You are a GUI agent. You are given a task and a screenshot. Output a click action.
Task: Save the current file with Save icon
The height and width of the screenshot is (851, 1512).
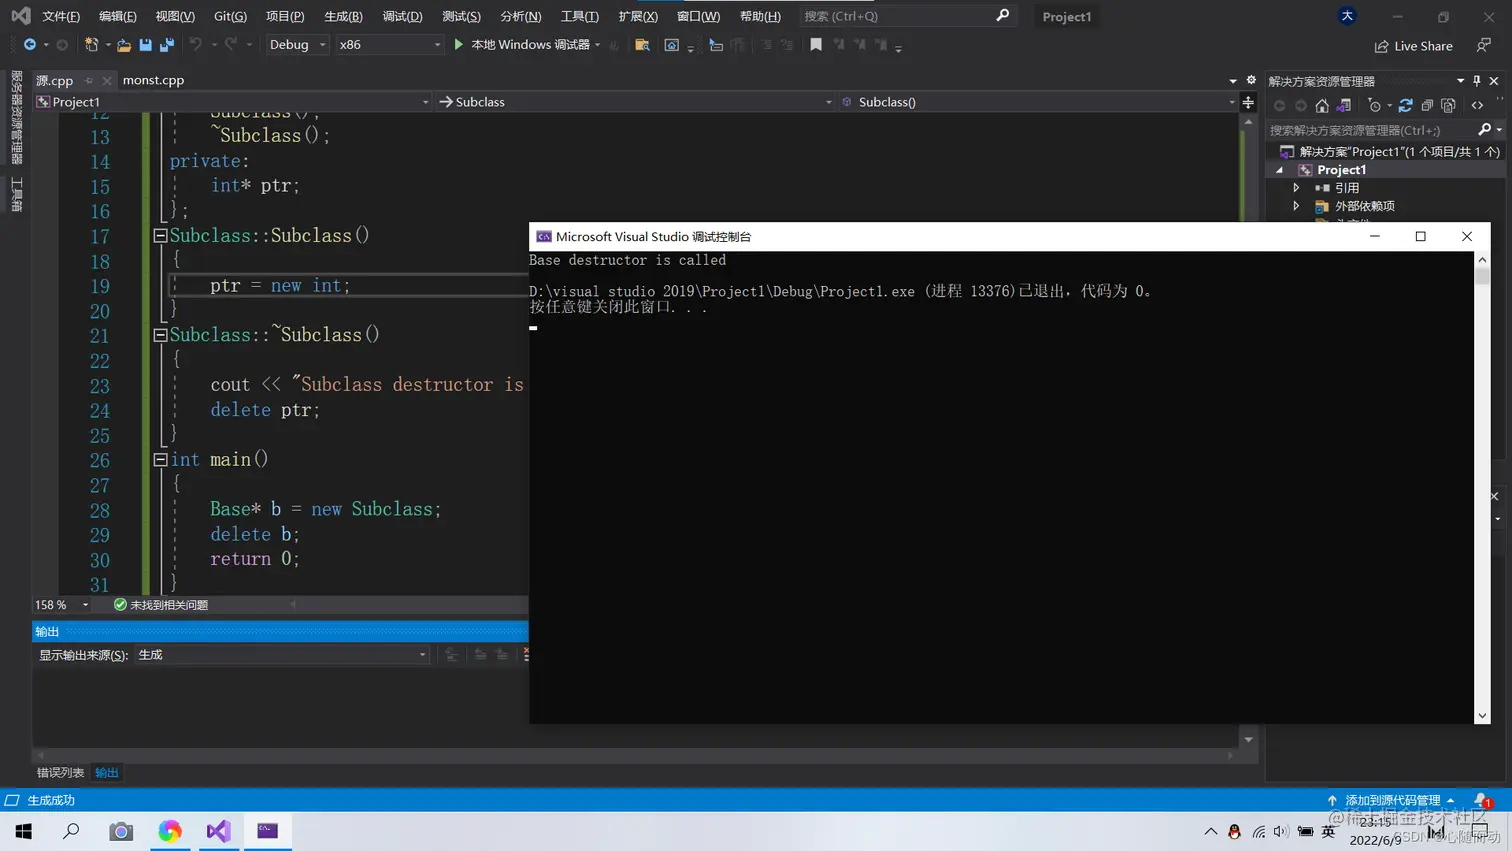pyautogui.click(x=145, y=45)
